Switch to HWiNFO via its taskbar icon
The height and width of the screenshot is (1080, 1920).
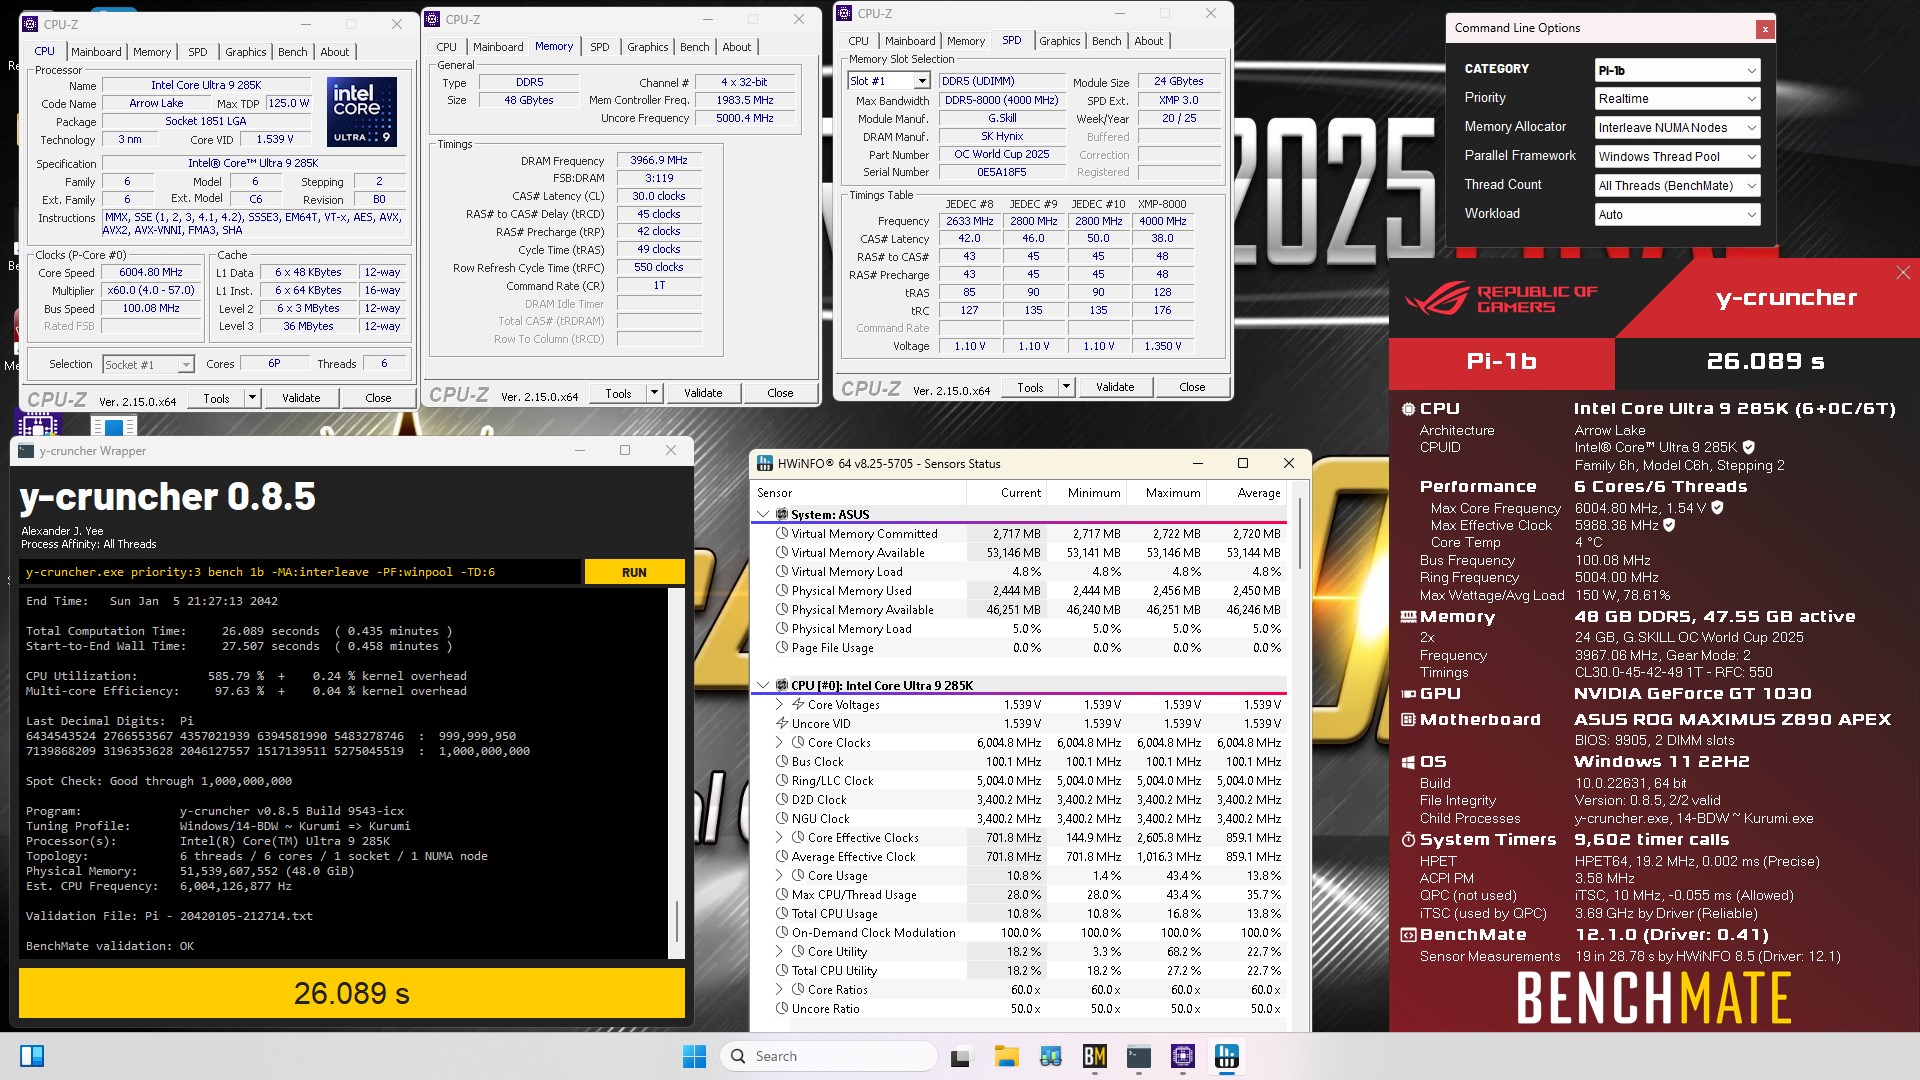pyautogui.click(x=1226, y=1056)
